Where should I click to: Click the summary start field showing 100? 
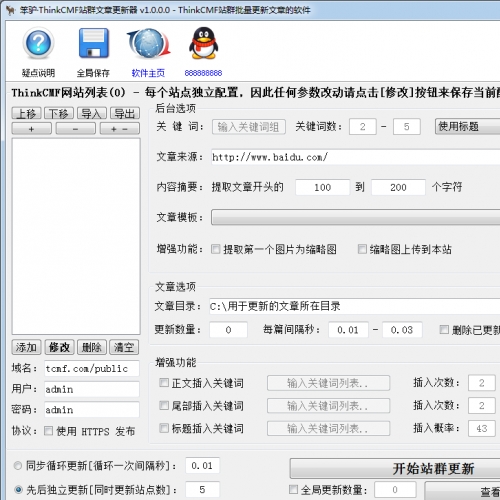coord(323,187)
